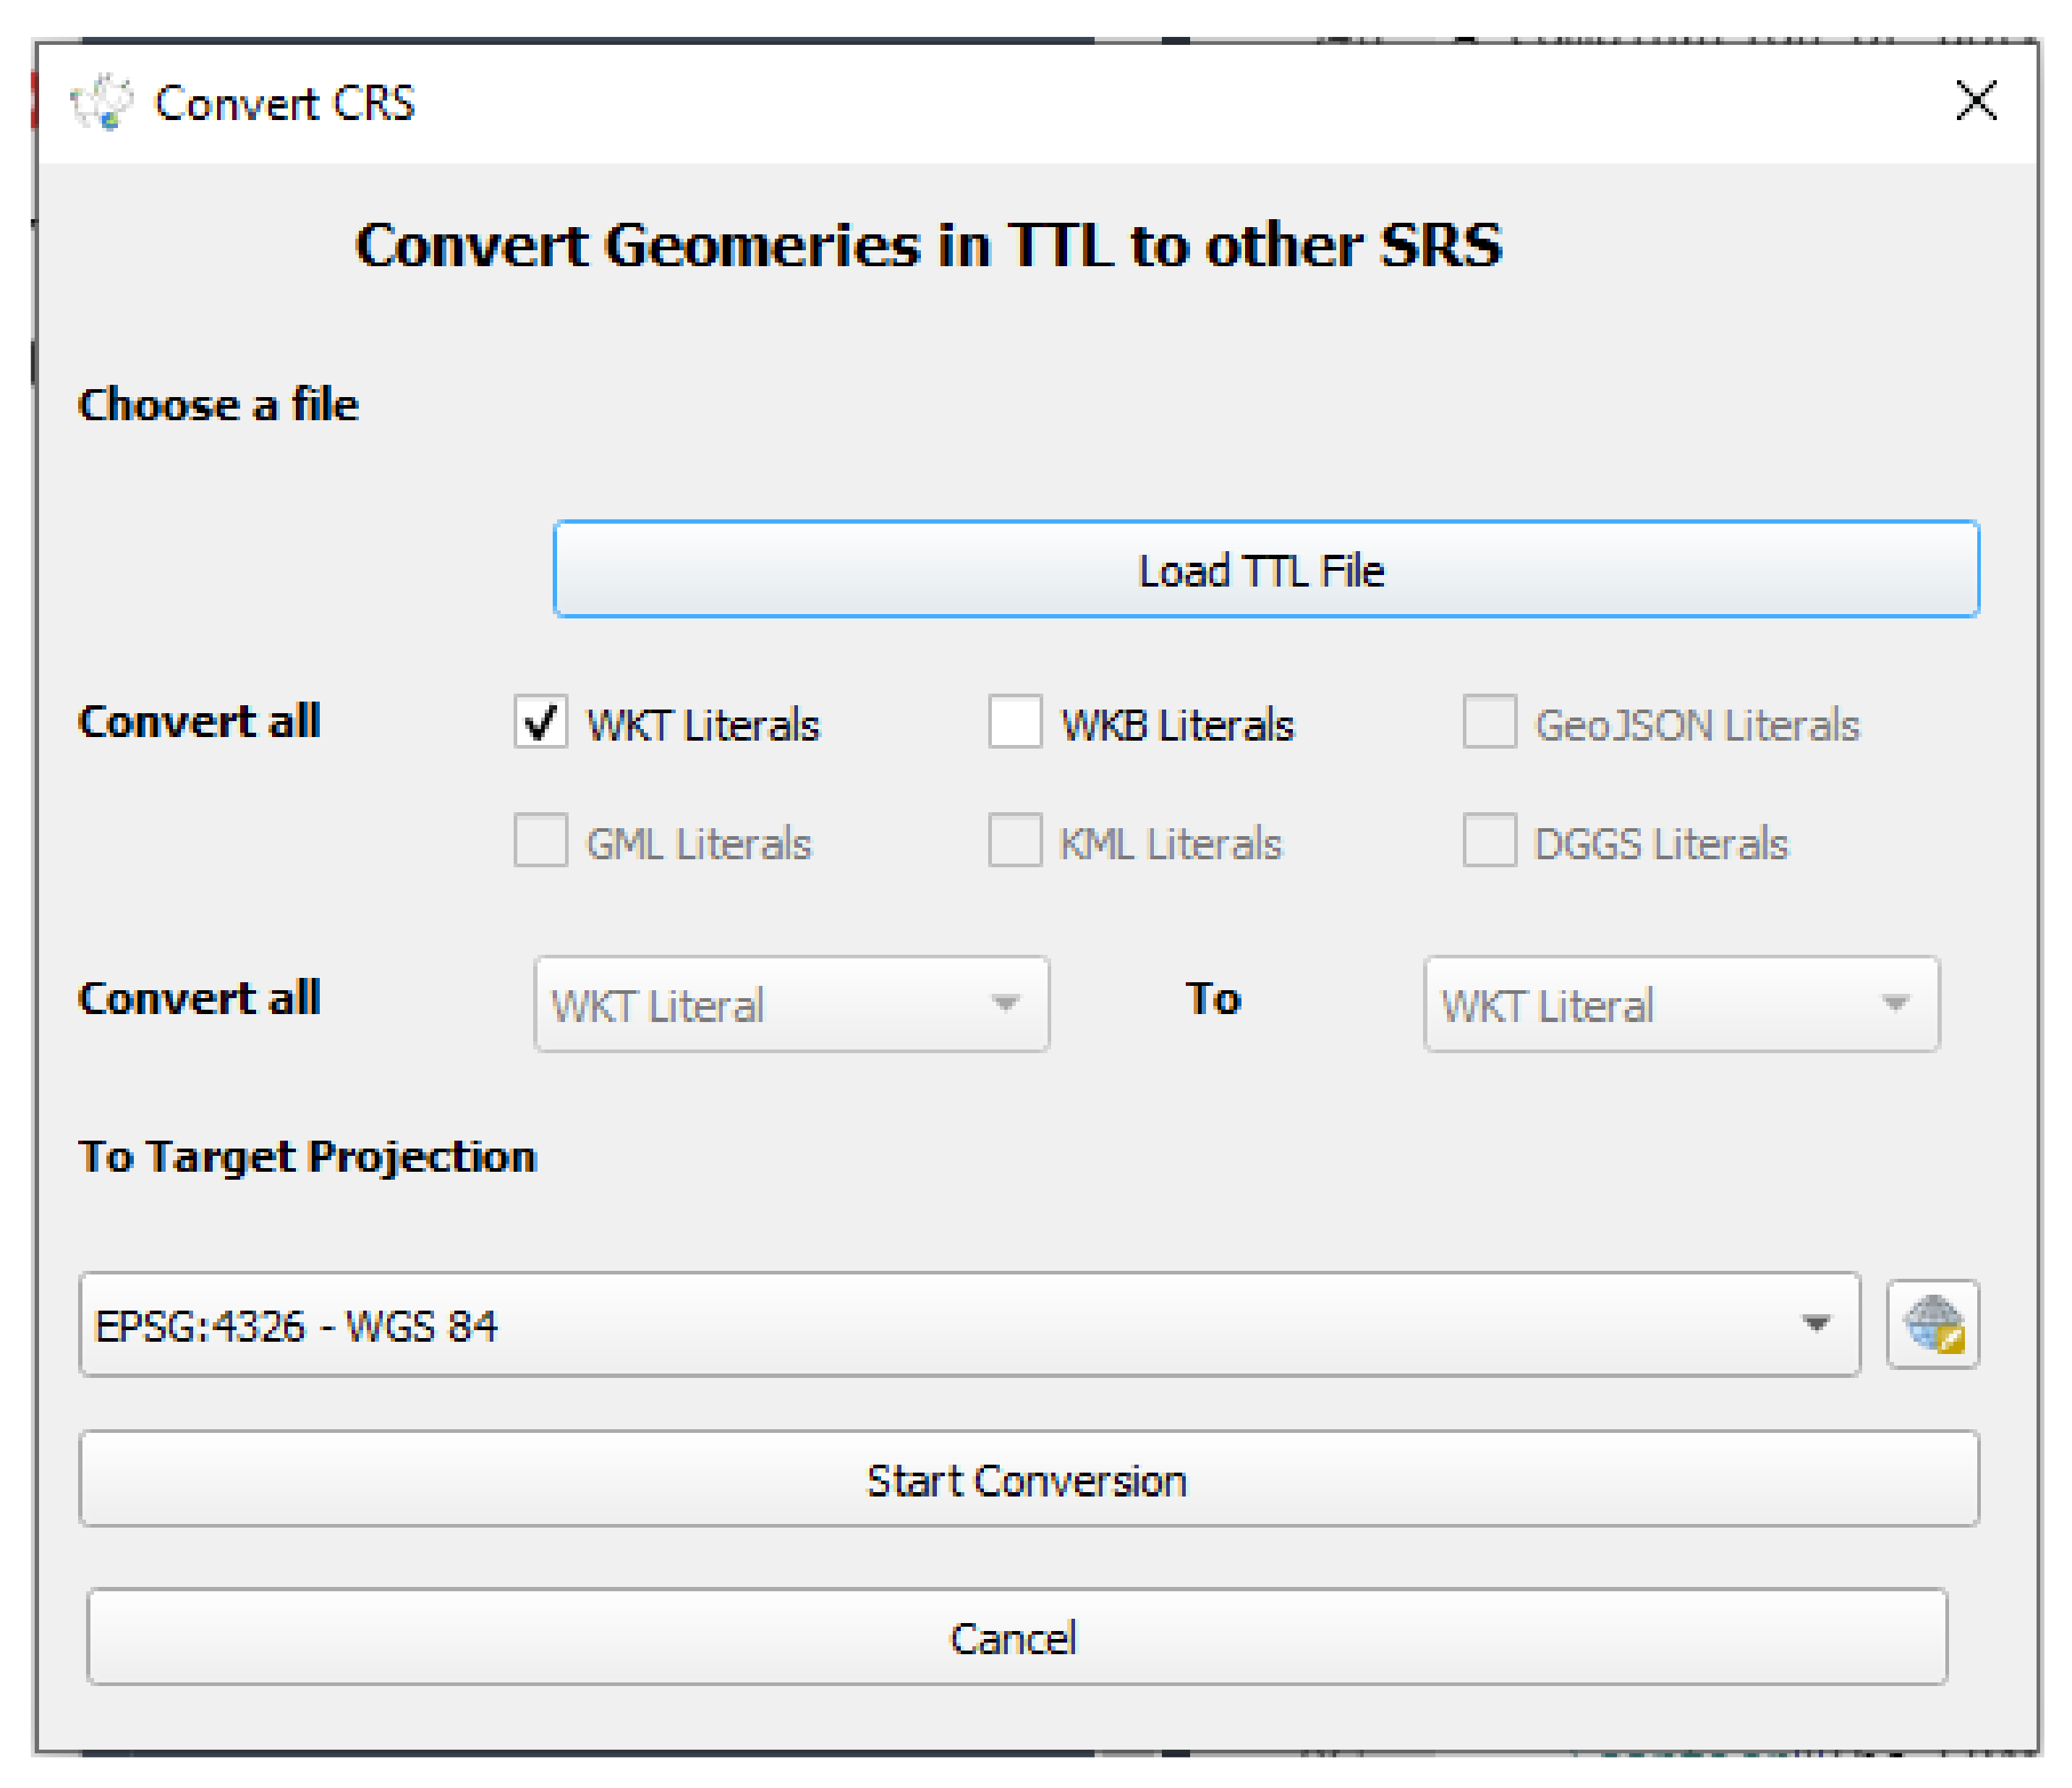Expand the EPSG:4326 - WGS 84 projection dropdown
This screenshot has width=2072, height=1788.
pos(968,1324)
